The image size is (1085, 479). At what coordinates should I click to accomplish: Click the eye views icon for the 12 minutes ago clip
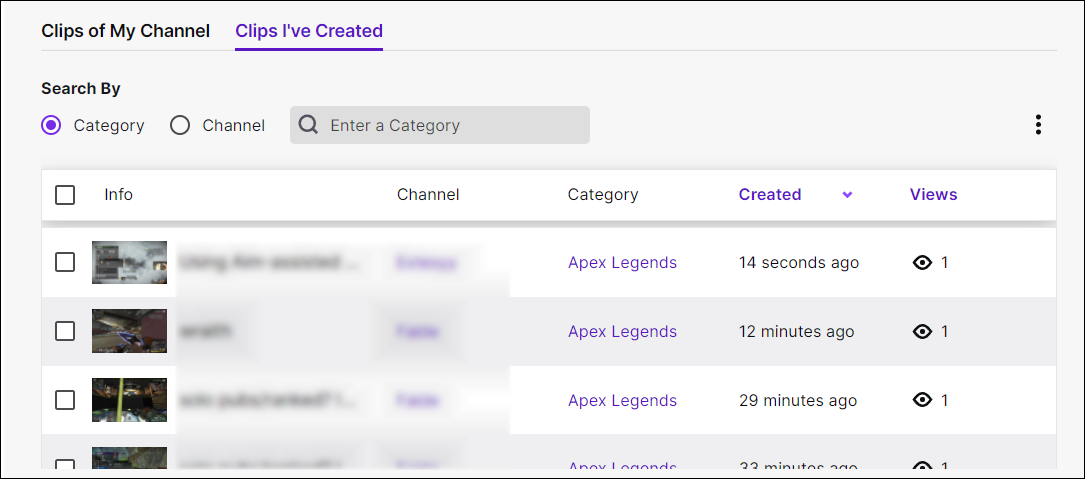tap(922, 332)
